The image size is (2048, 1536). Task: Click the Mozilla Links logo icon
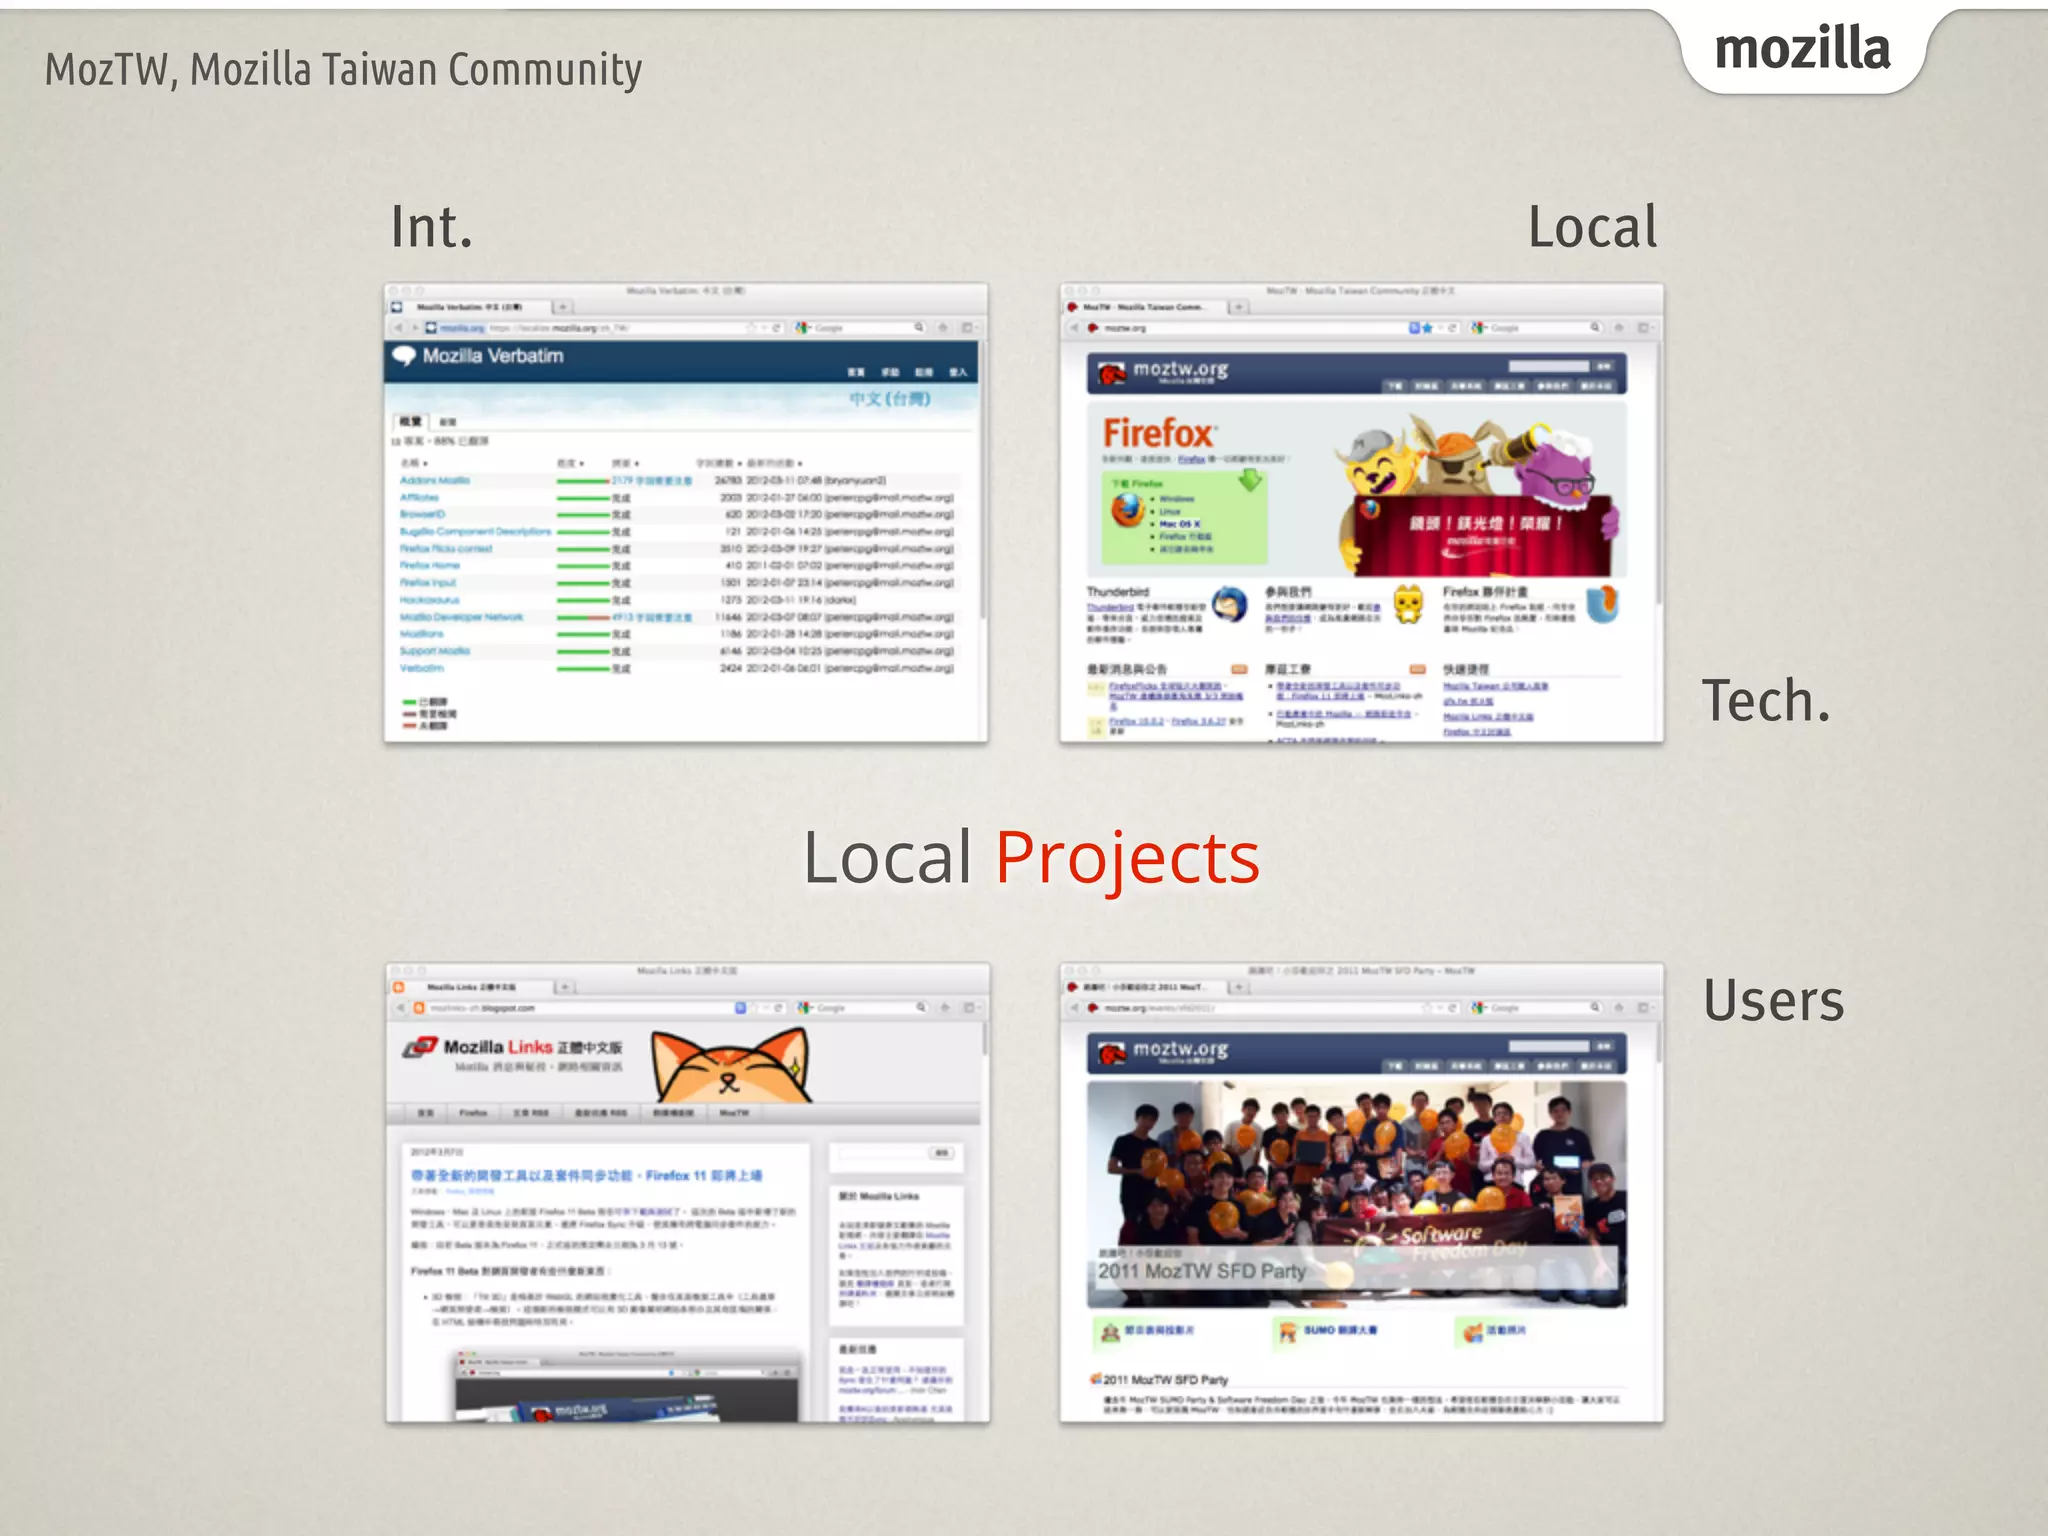tap(420, 1047)
